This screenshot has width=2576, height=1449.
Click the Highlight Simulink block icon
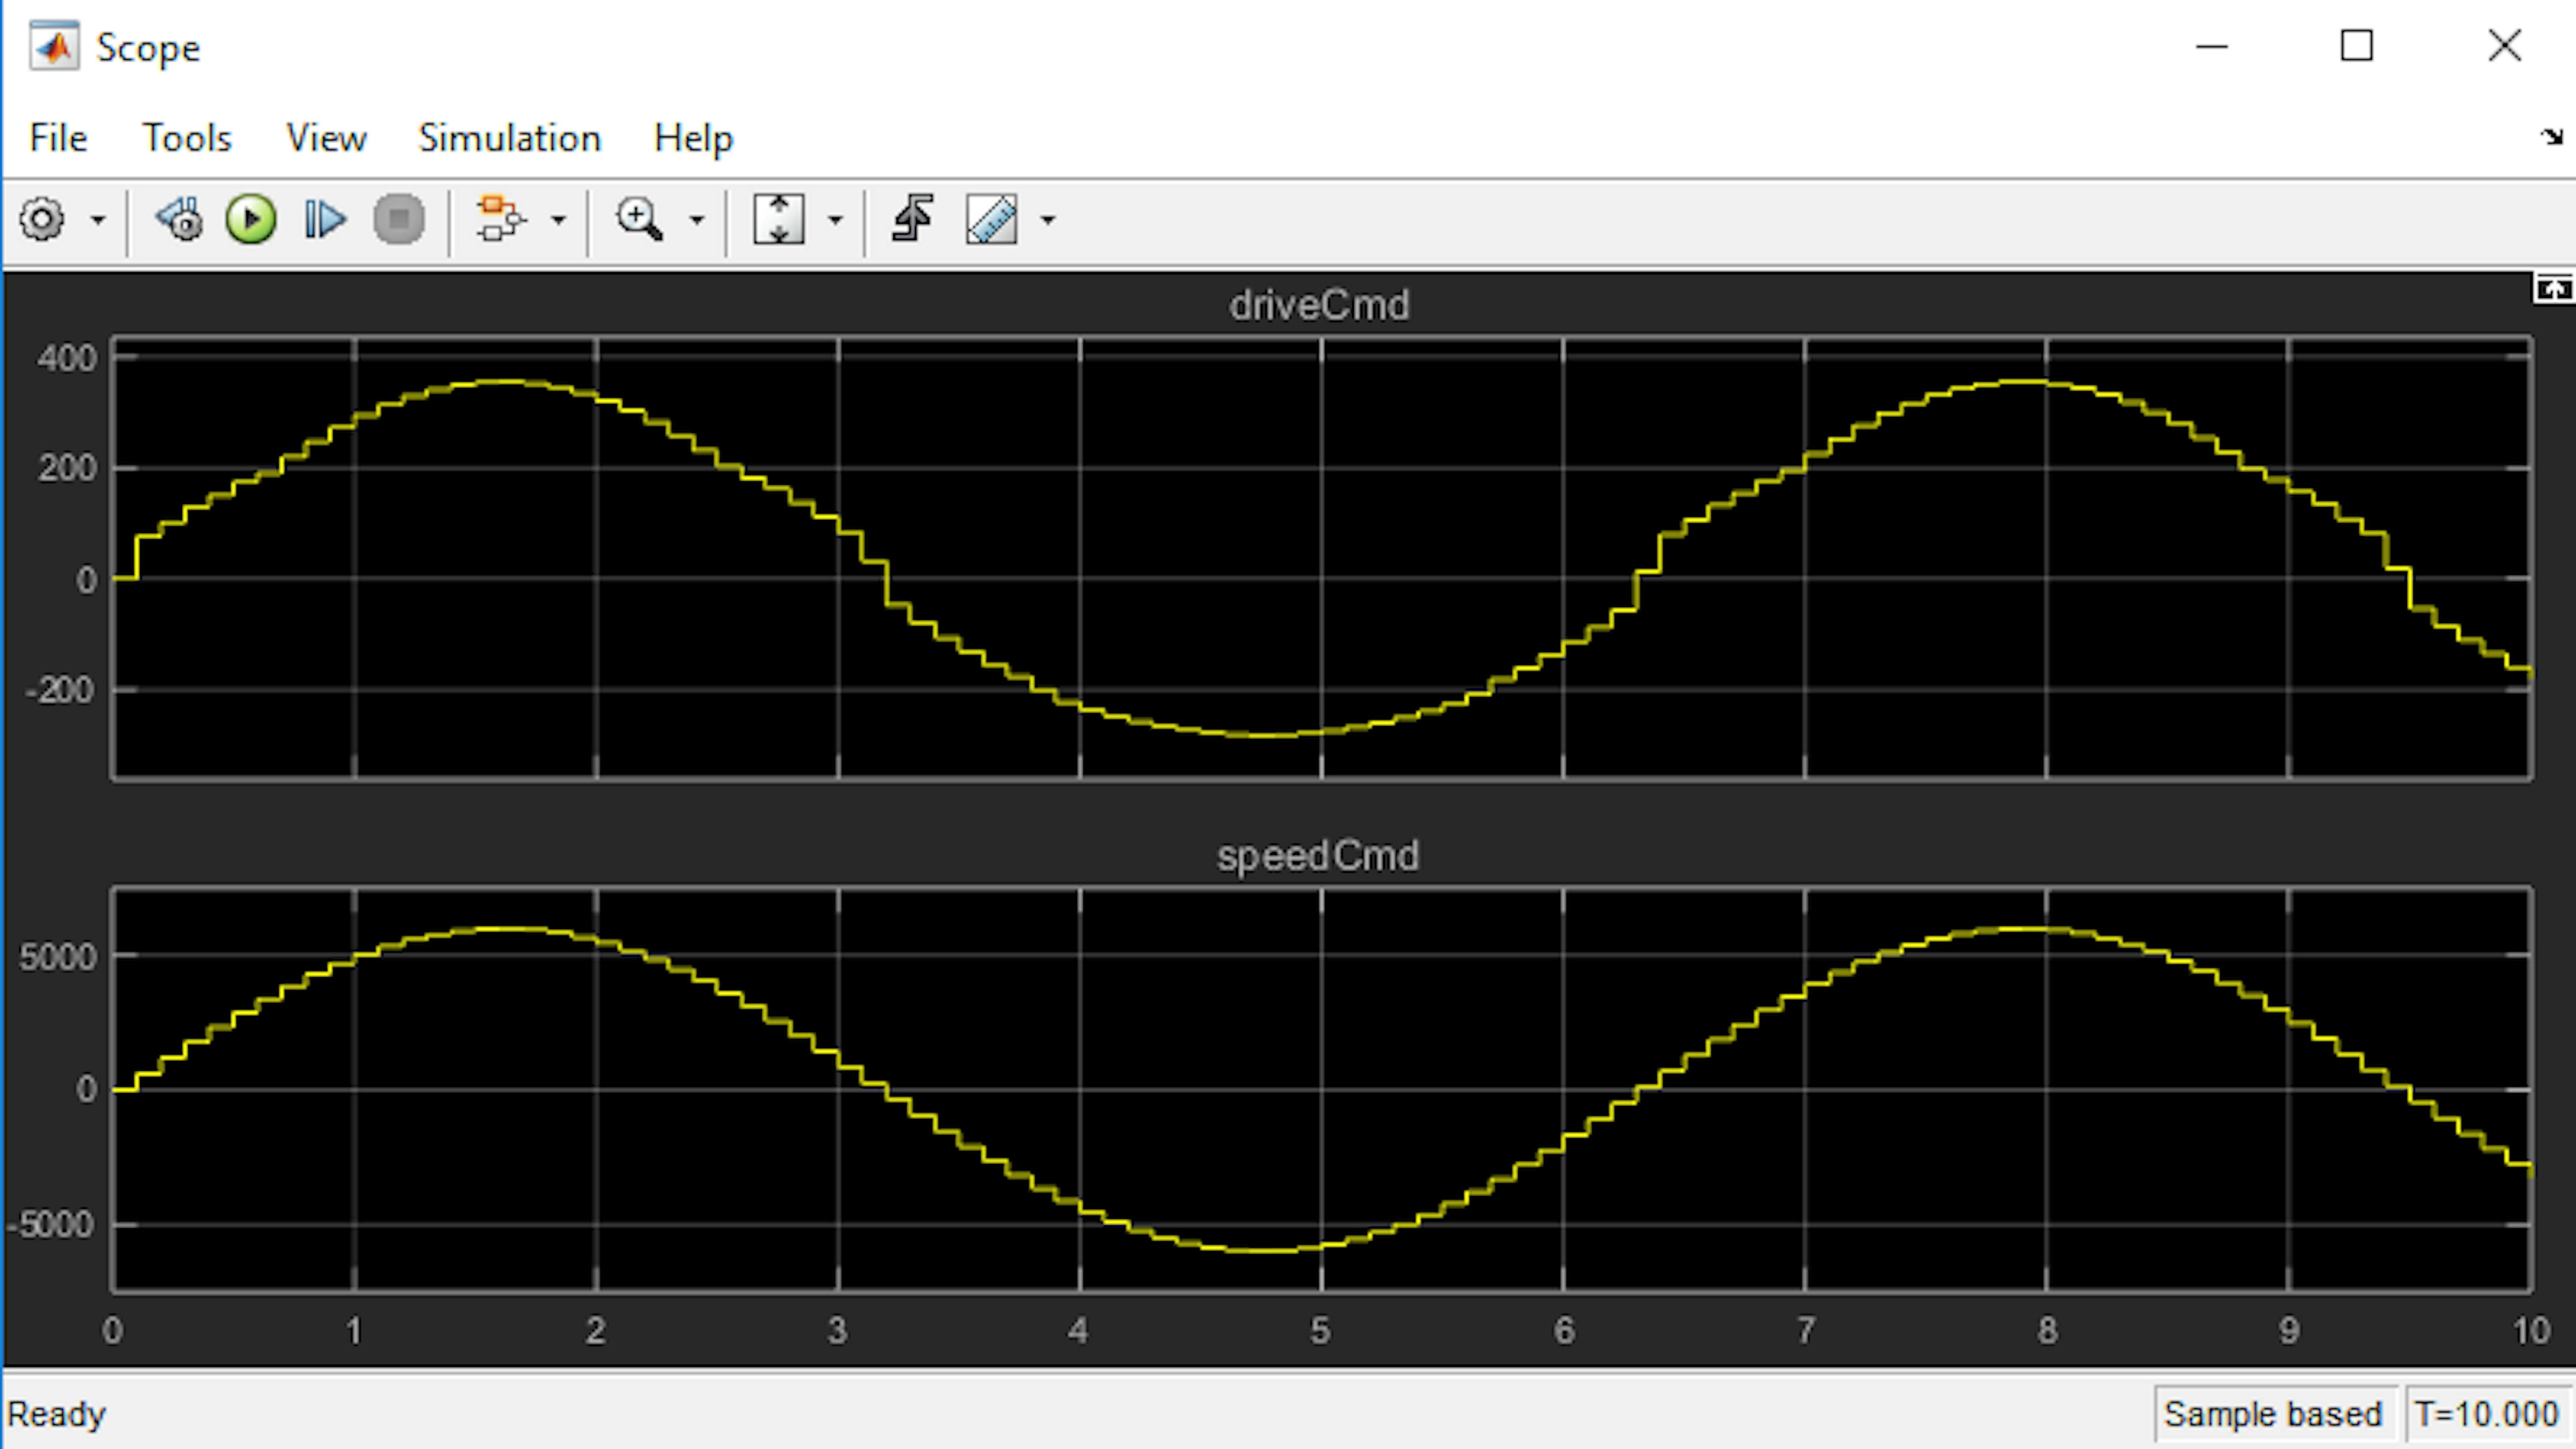click(500, 219)
